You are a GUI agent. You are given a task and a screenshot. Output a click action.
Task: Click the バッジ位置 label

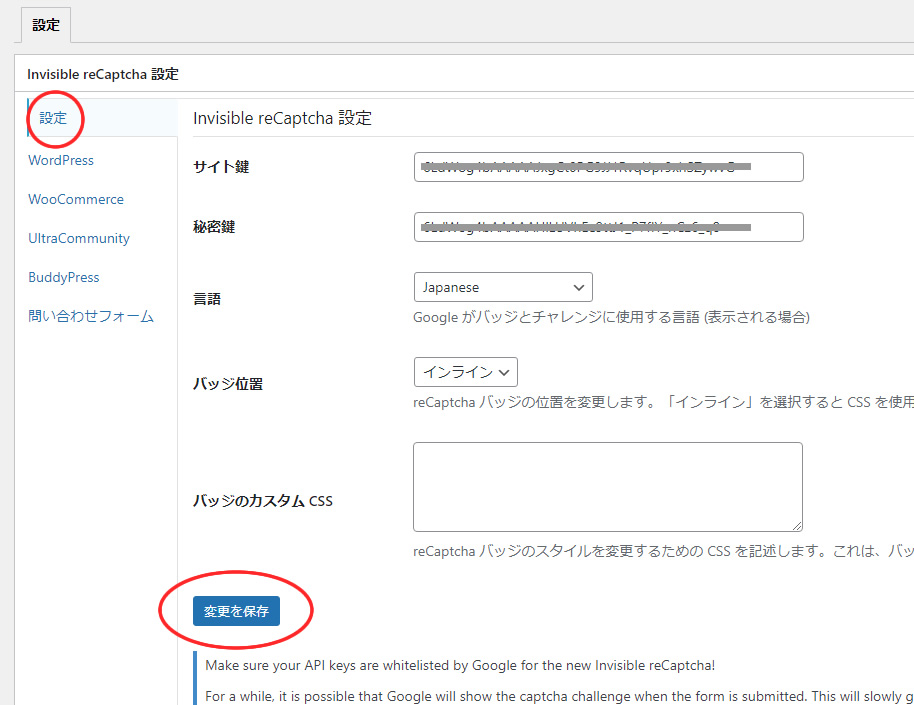coord(228,384)
